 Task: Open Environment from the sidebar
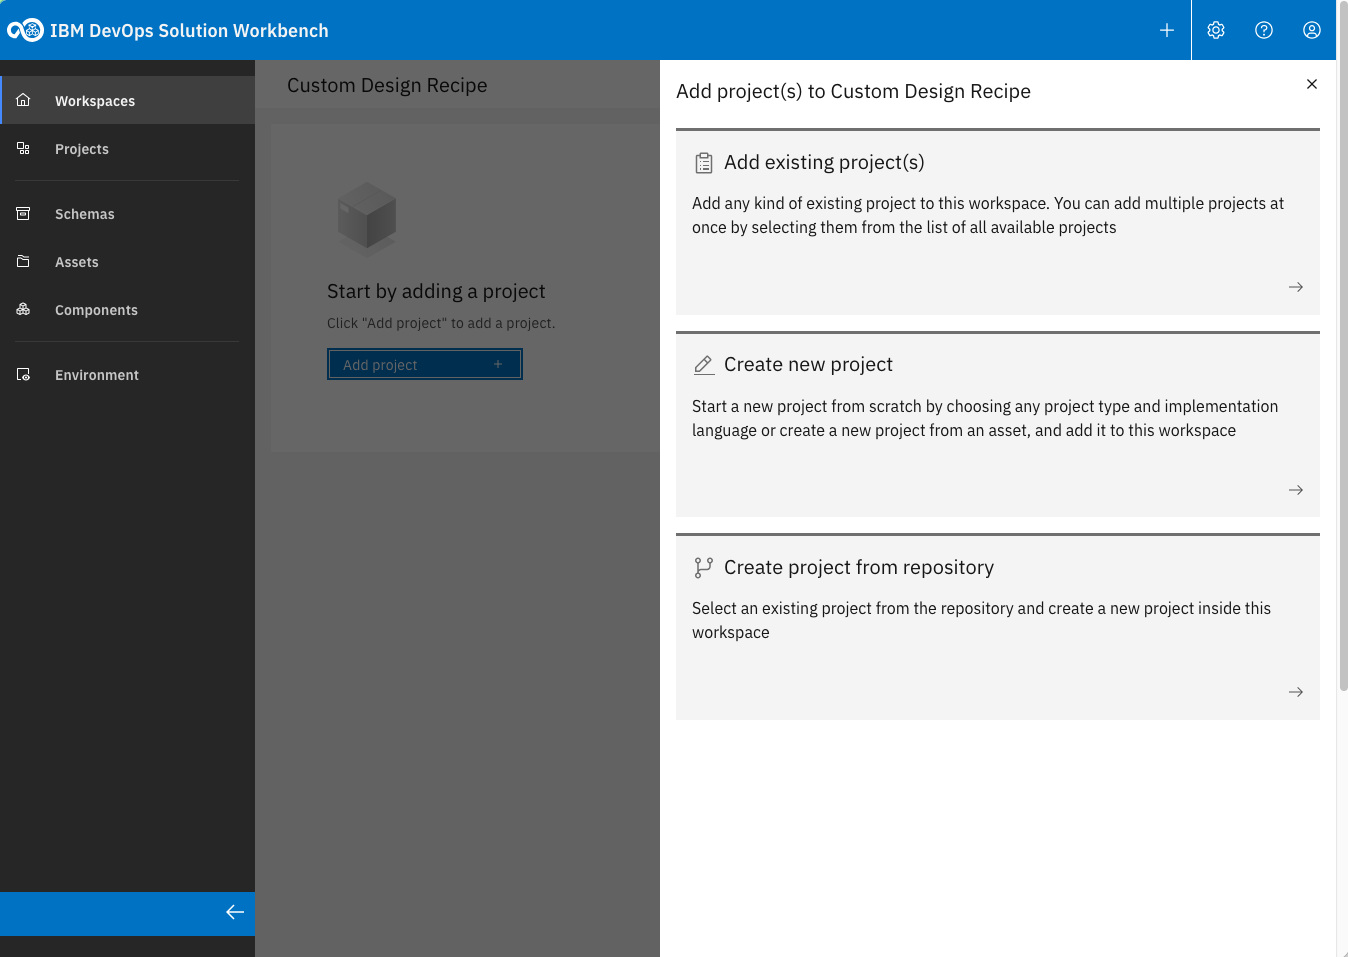128,374
